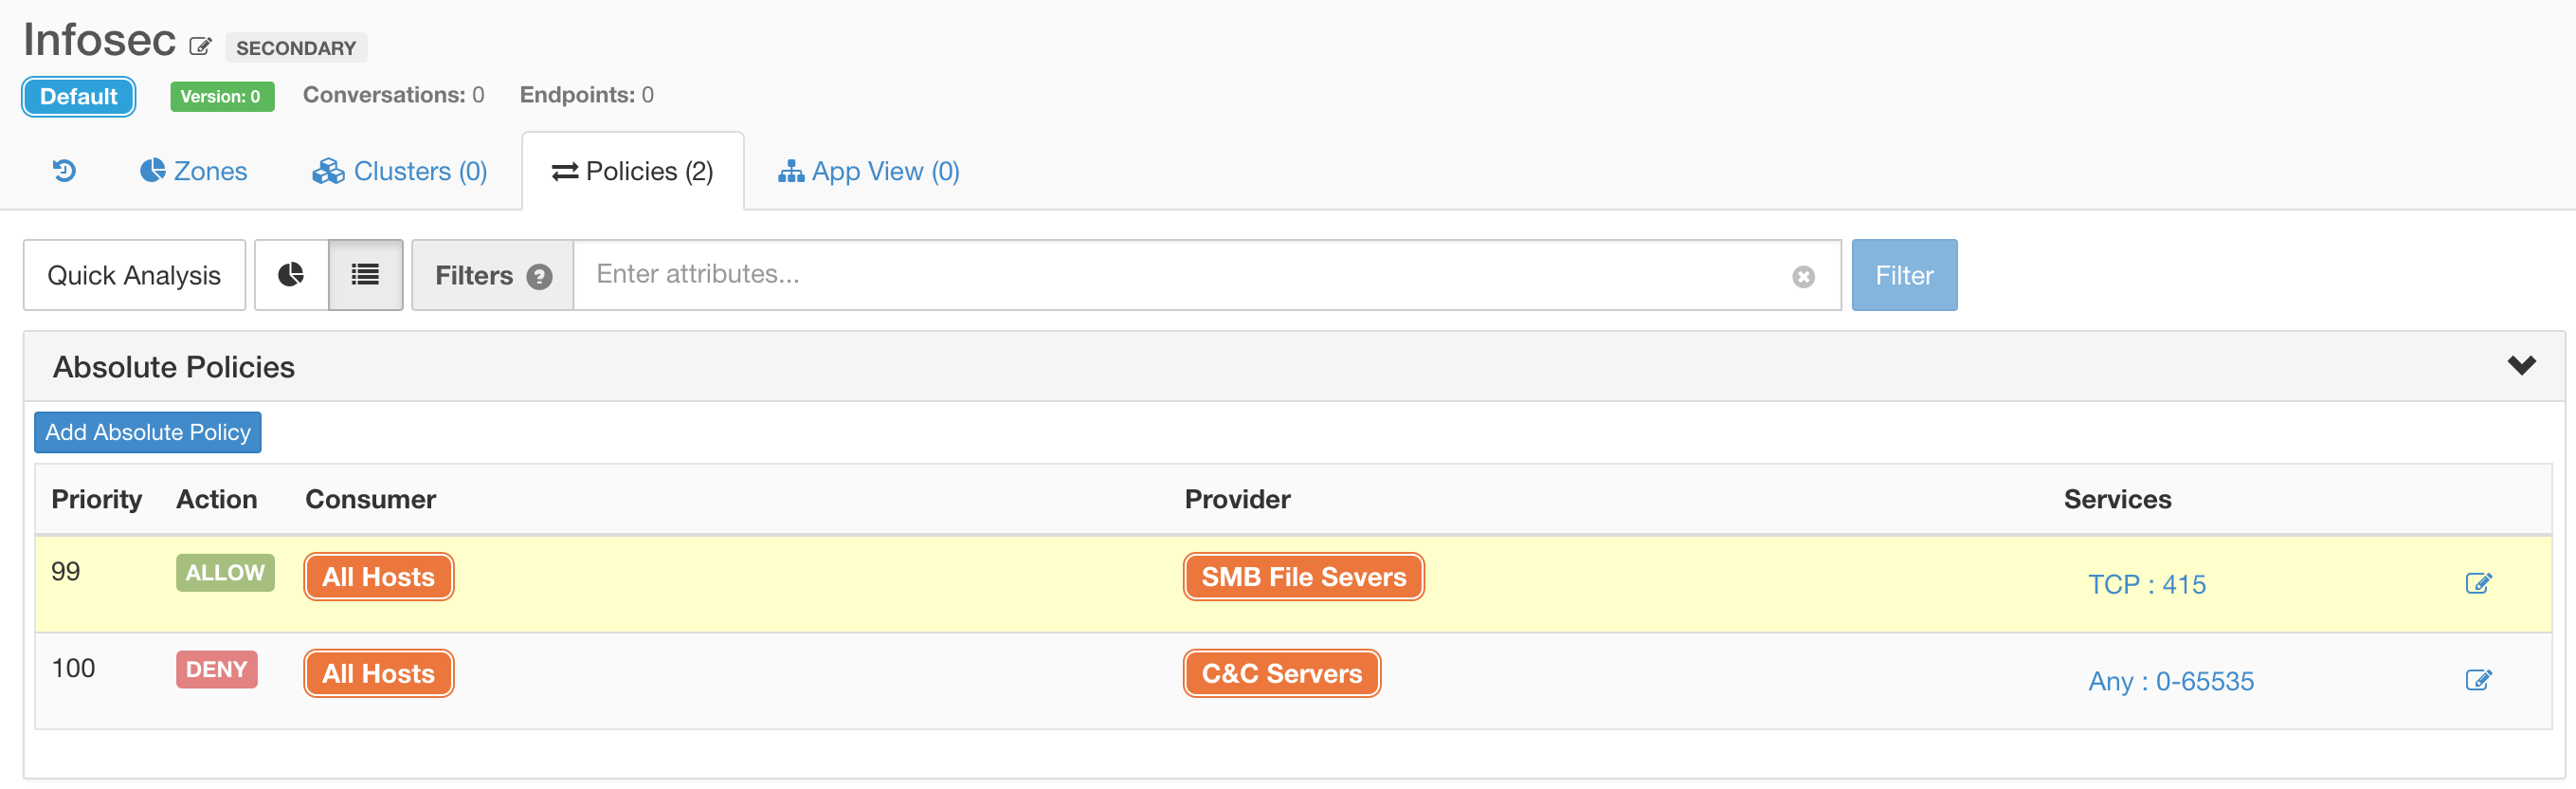Image resolution: width=2576 pixels, height=789 pixels.
Task: Click the SMB File Severs provider tag
Action: coord(1303,577)
